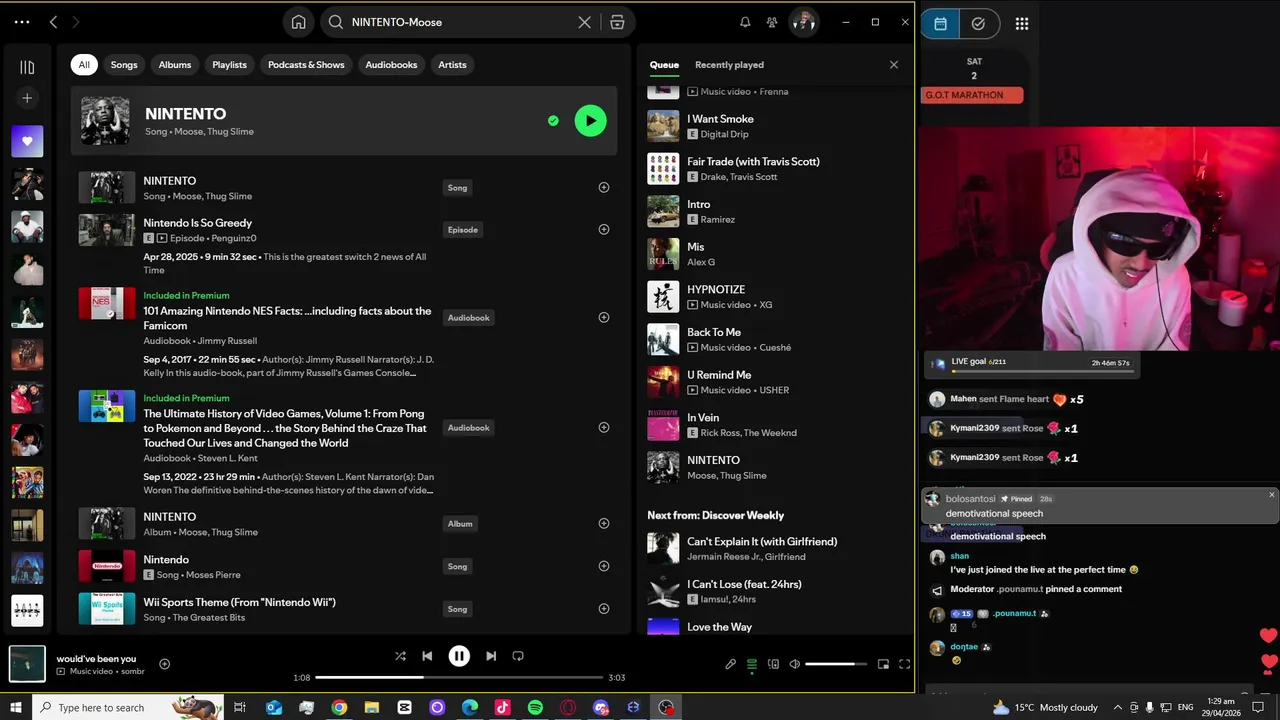Go back in Spotify navigation
The image size is (1280, 720).
[x=54, y=22]
